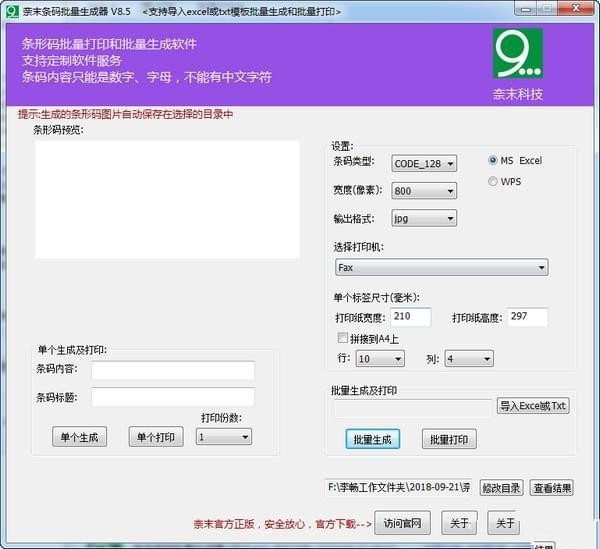This screenshot has width=600, height=549.
Task: Open the 行 rows dropdown
Action: 379,359
